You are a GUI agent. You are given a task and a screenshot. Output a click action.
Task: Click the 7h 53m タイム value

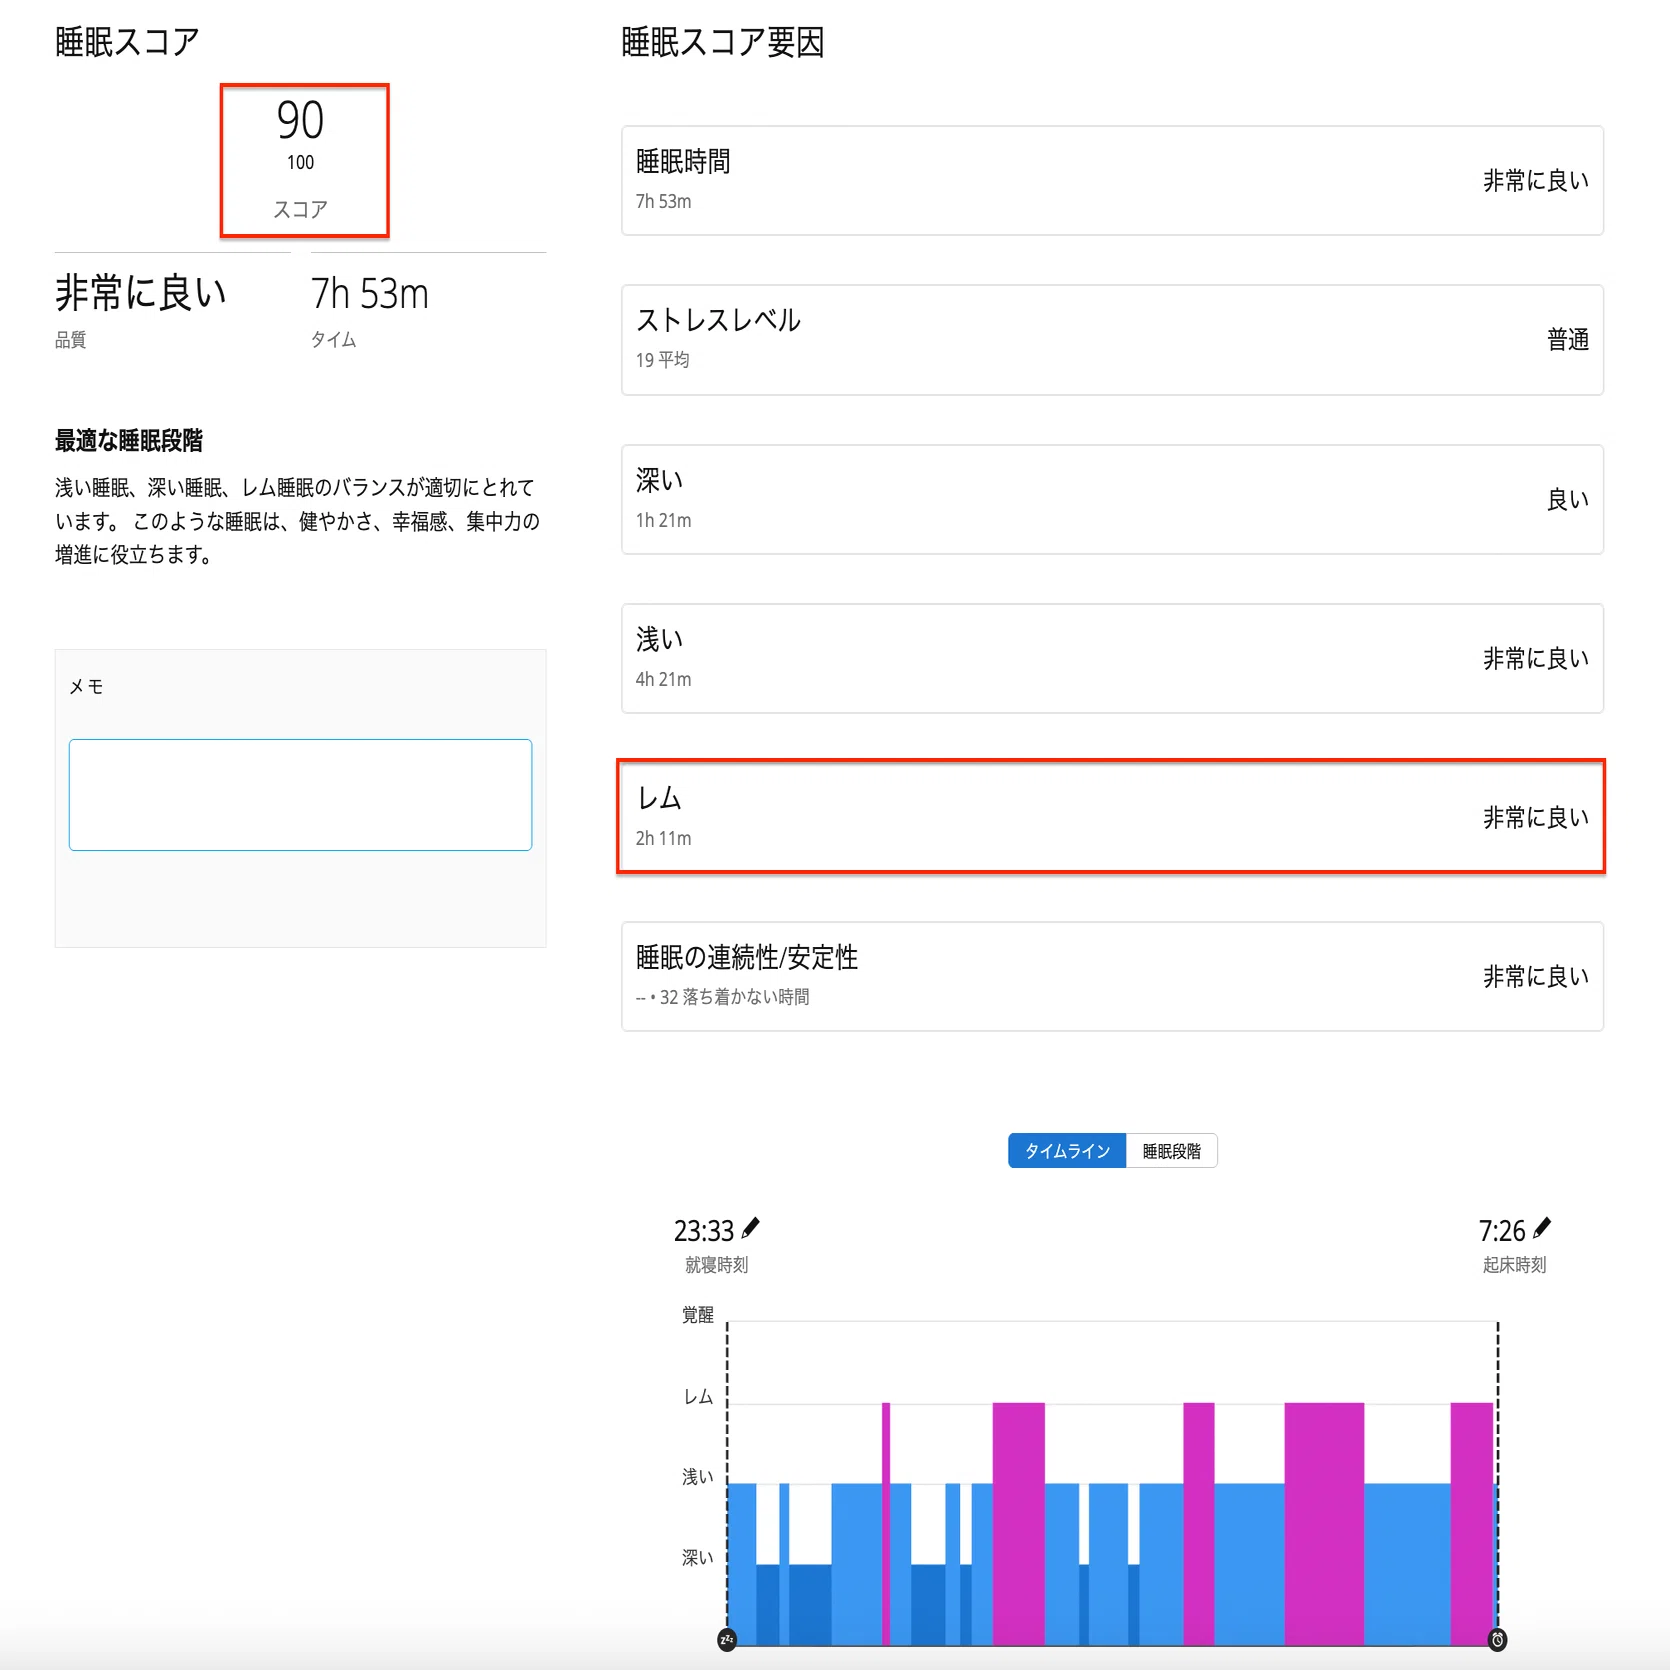370,294
